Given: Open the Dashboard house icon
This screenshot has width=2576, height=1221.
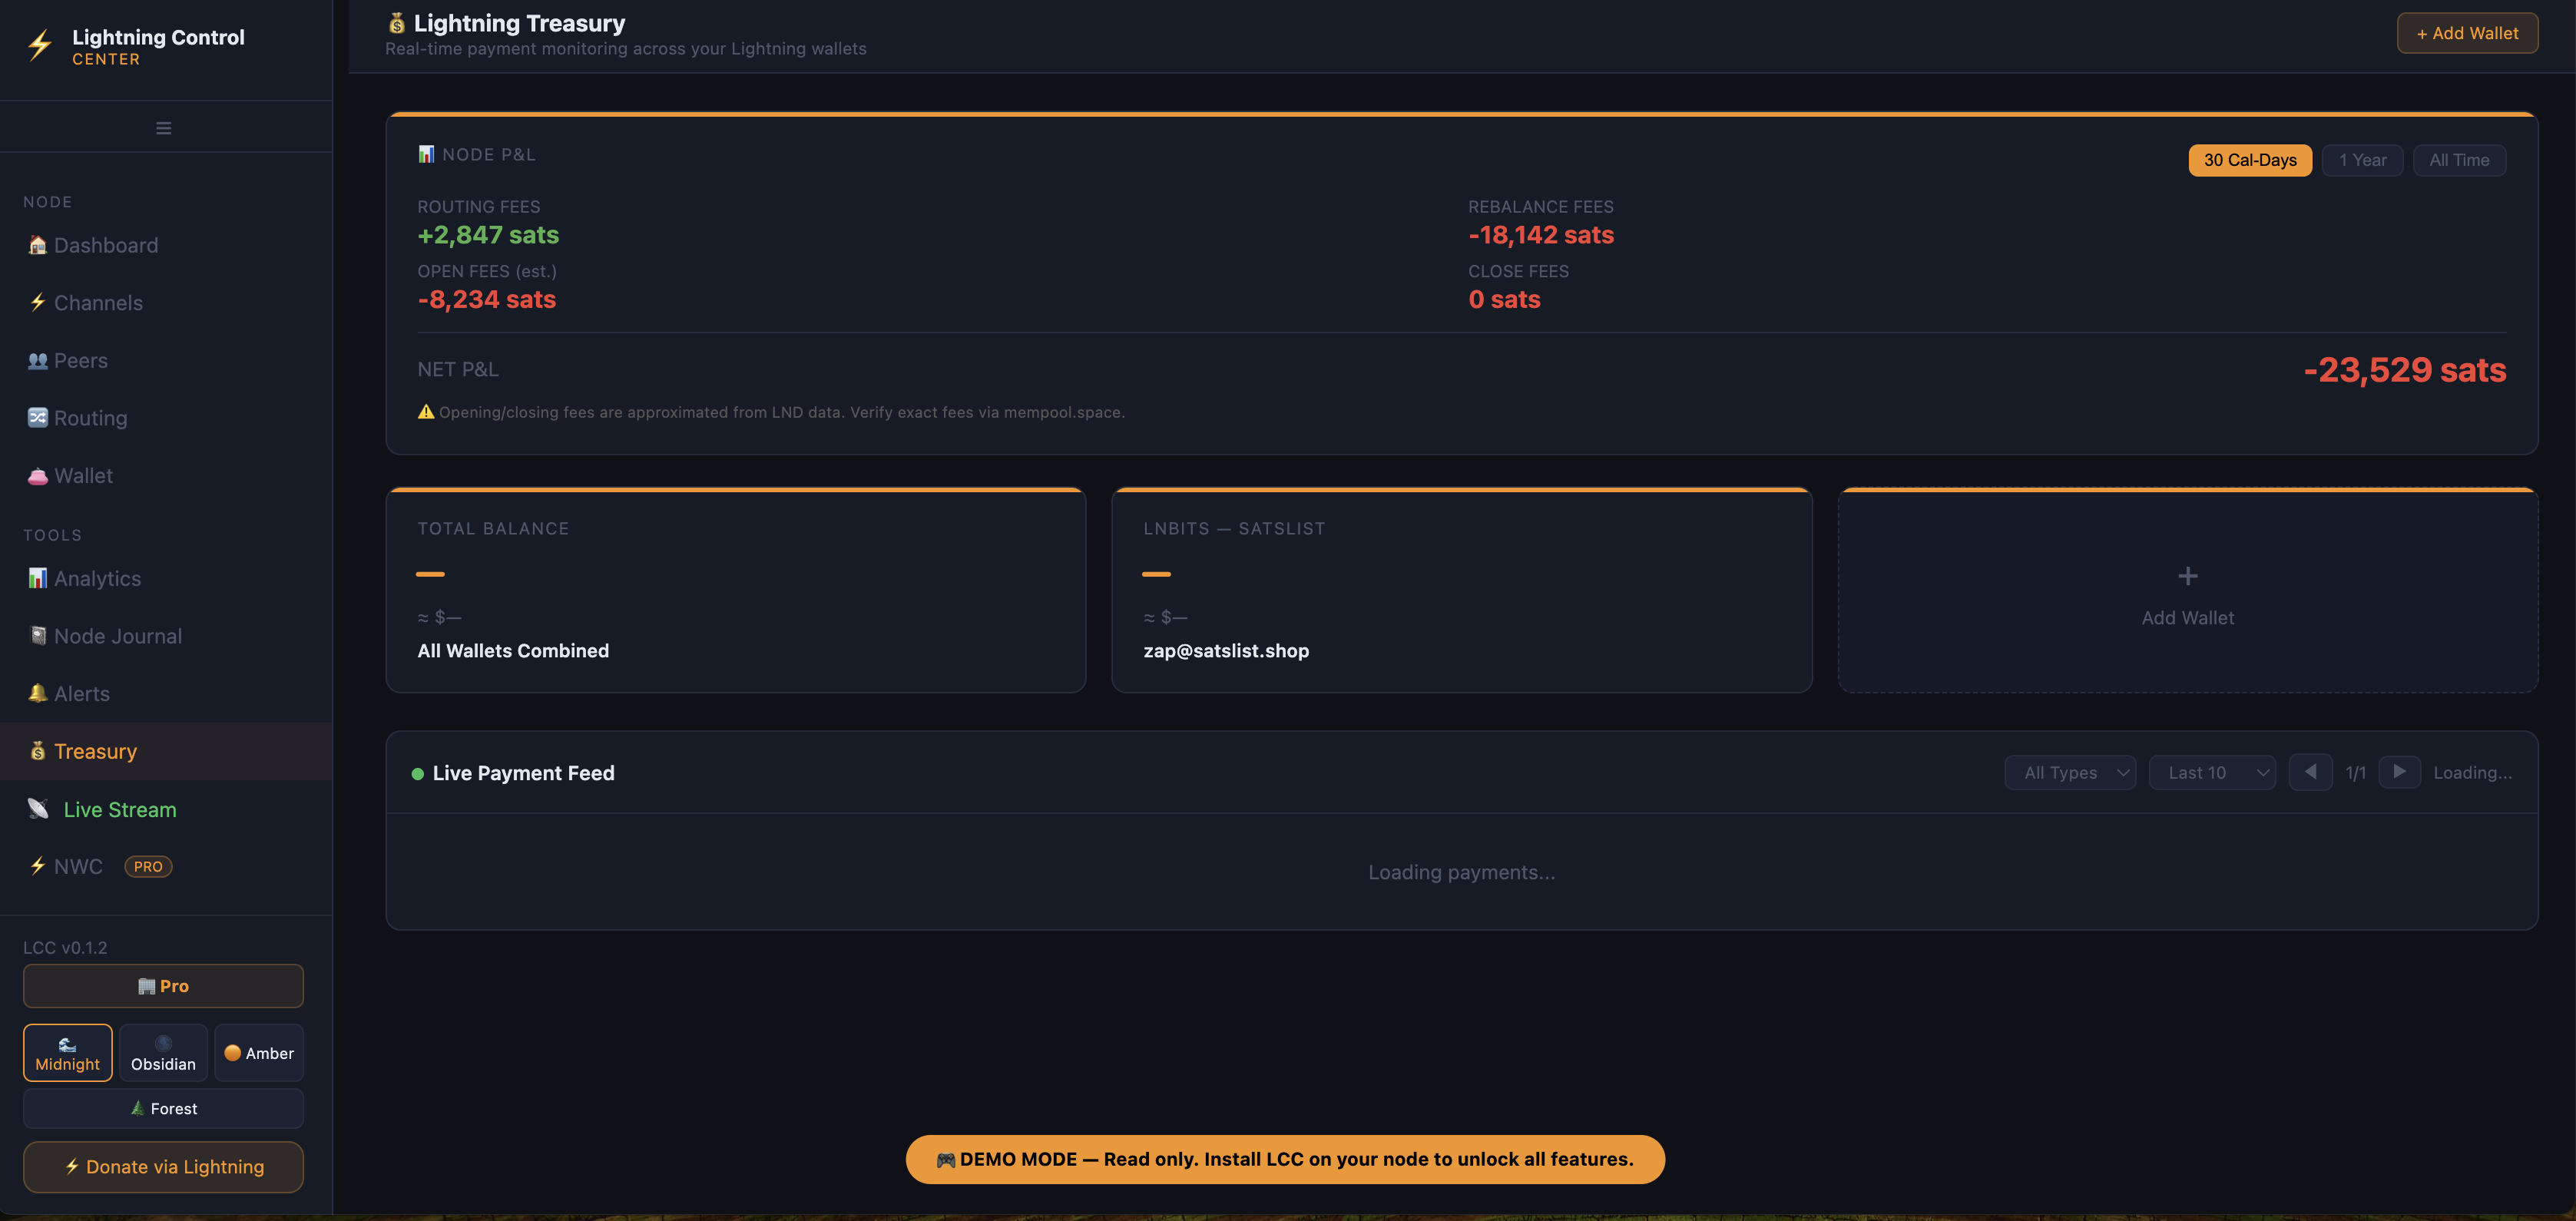Looking at the screenshot, I should click(x=38, y=245).
